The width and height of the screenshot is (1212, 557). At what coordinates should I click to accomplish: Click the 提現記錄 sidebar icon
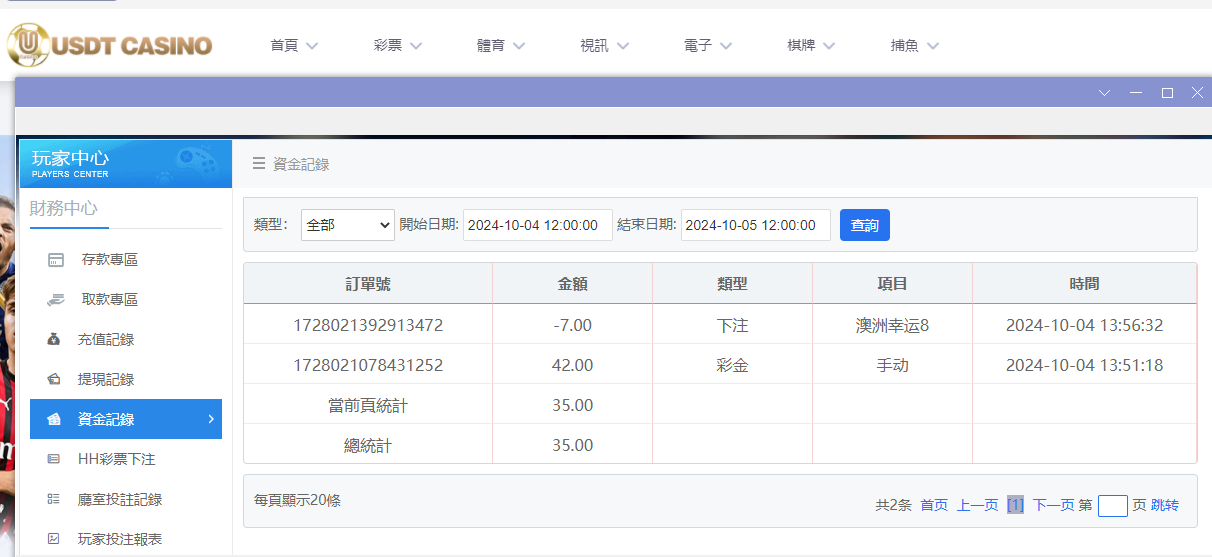pos(54,380)
